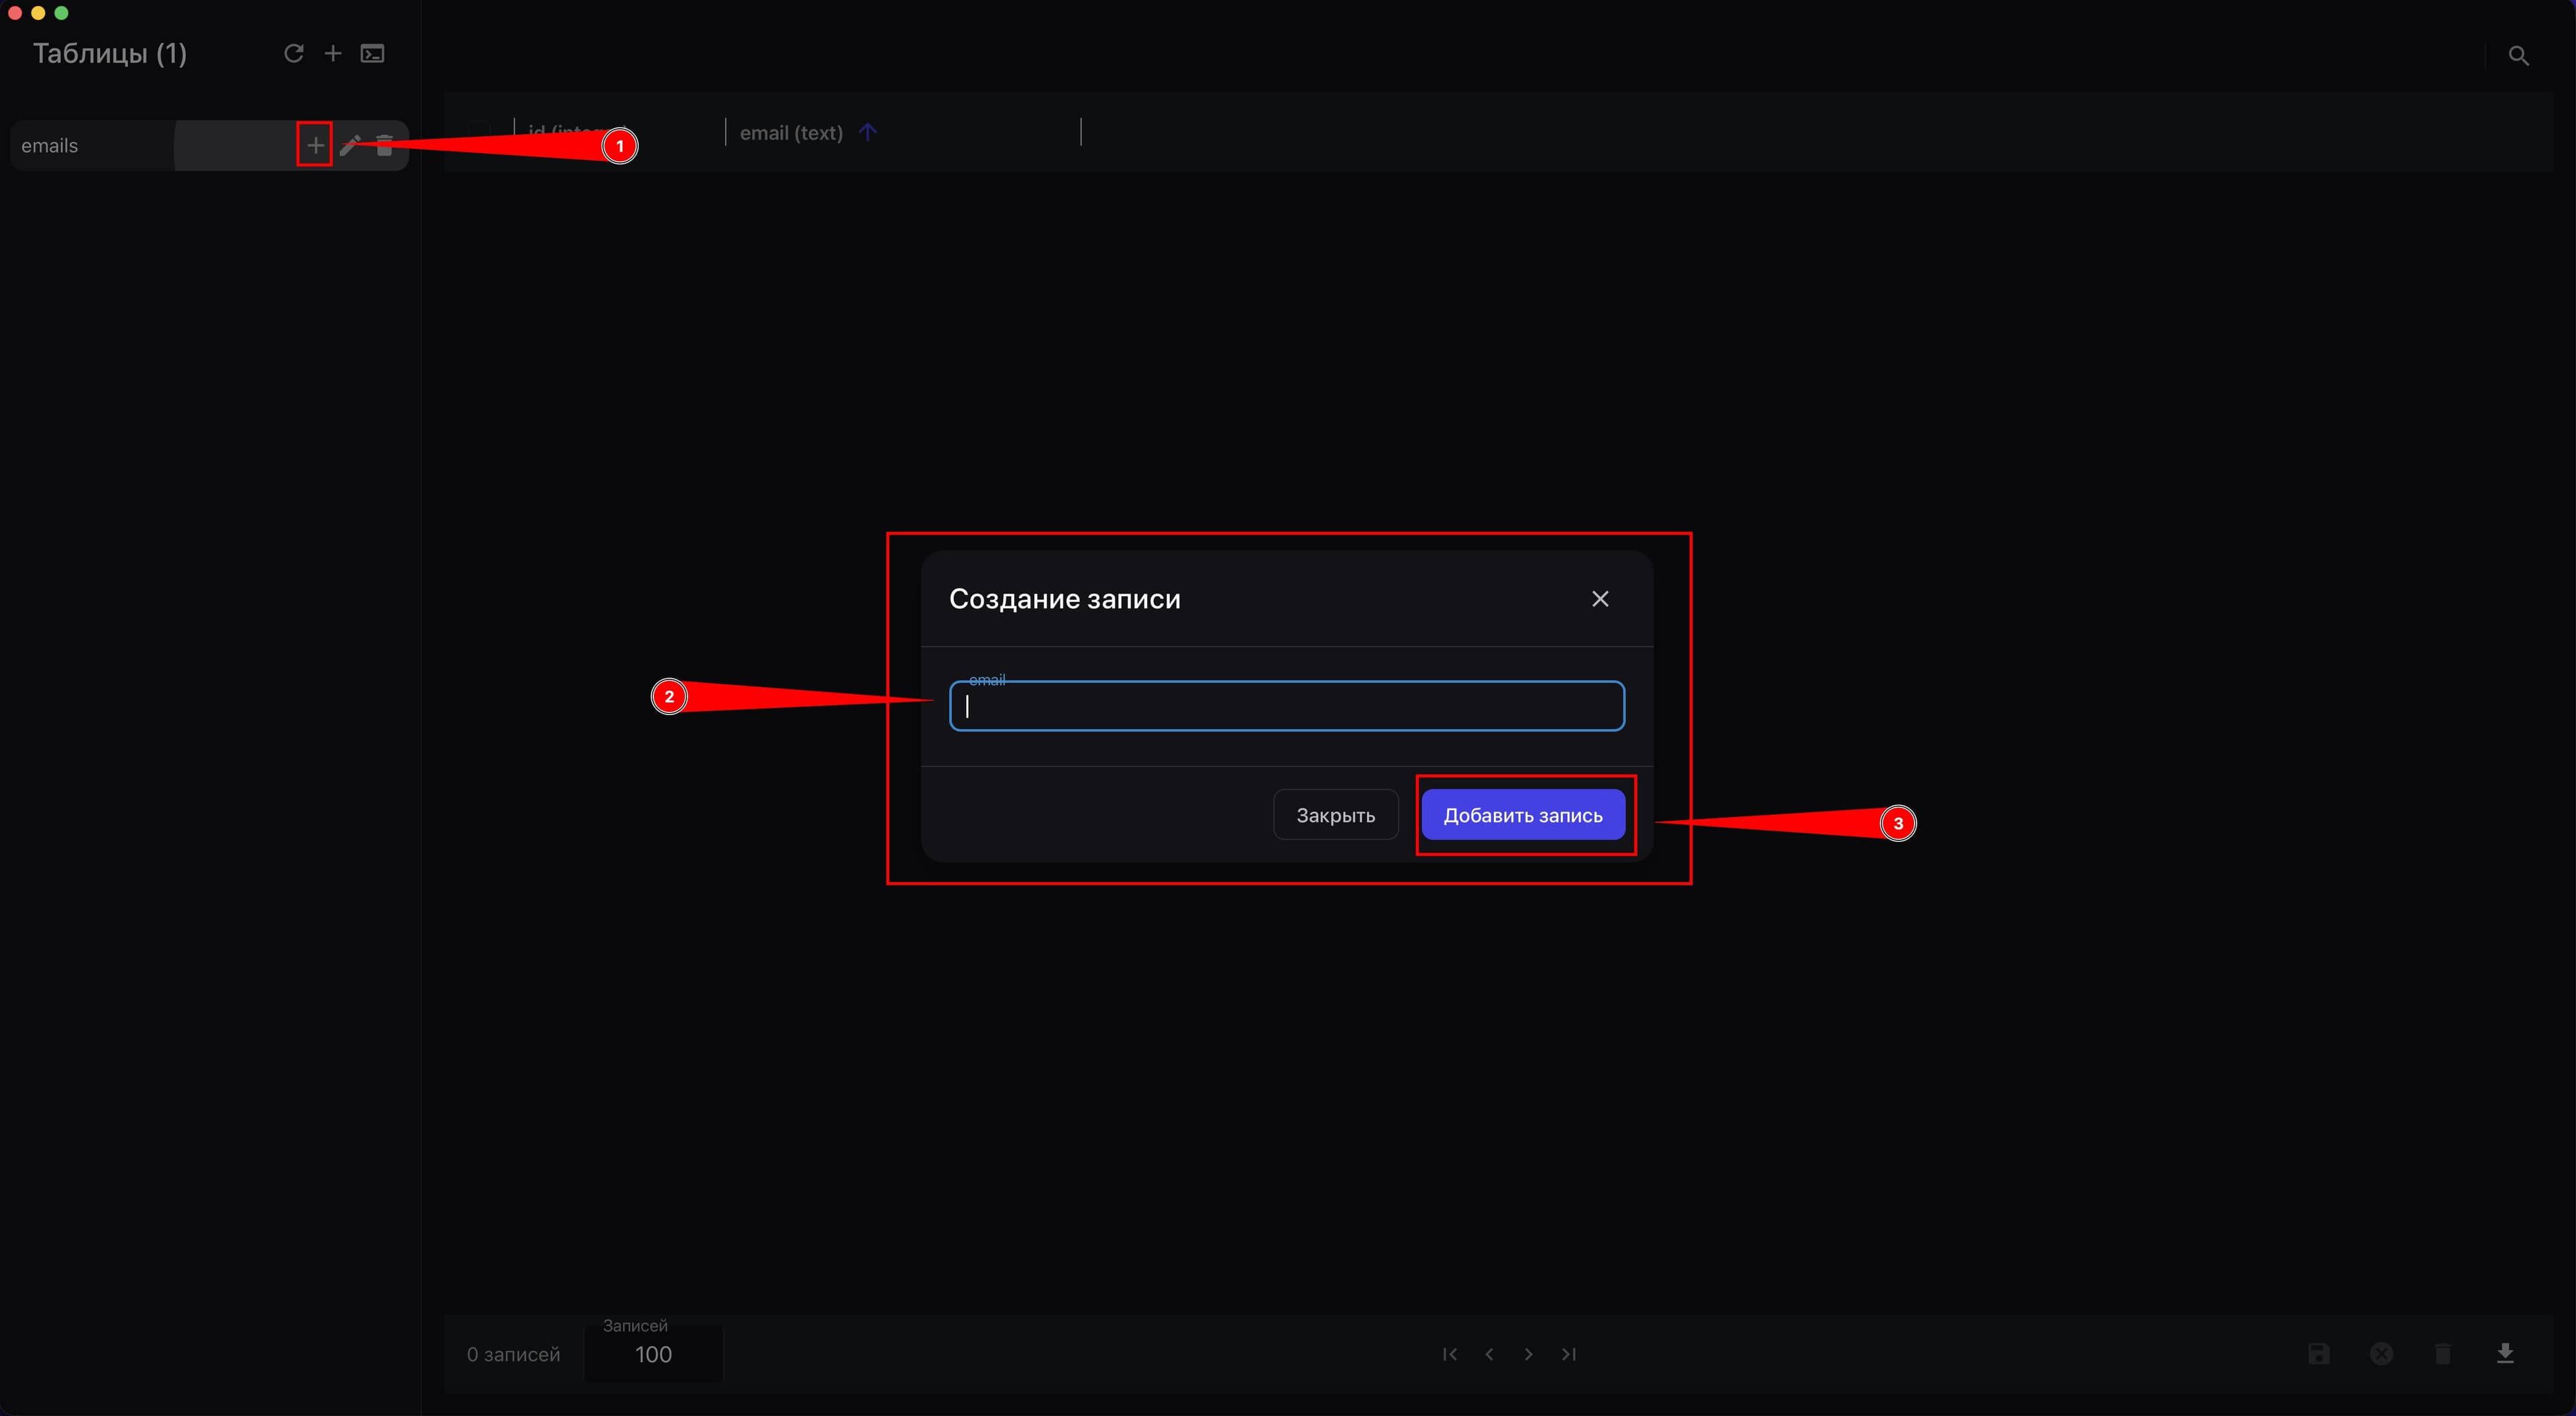
Task: Refresh the tables list
Action: (293, 53)
